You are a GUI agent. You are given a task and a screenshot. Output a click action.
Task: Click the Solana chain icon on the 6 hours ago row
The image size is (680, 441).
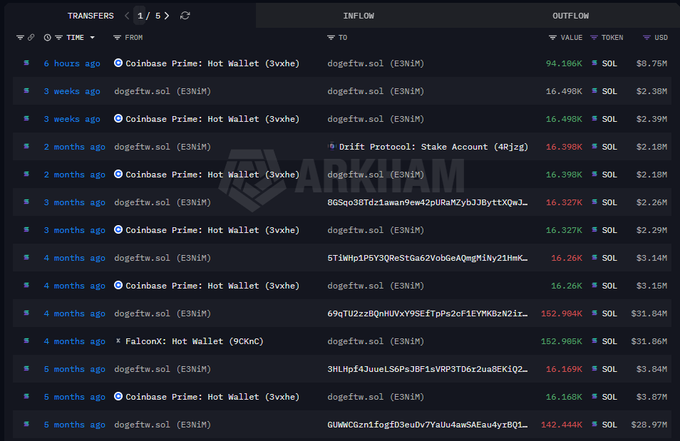[27, 63]
